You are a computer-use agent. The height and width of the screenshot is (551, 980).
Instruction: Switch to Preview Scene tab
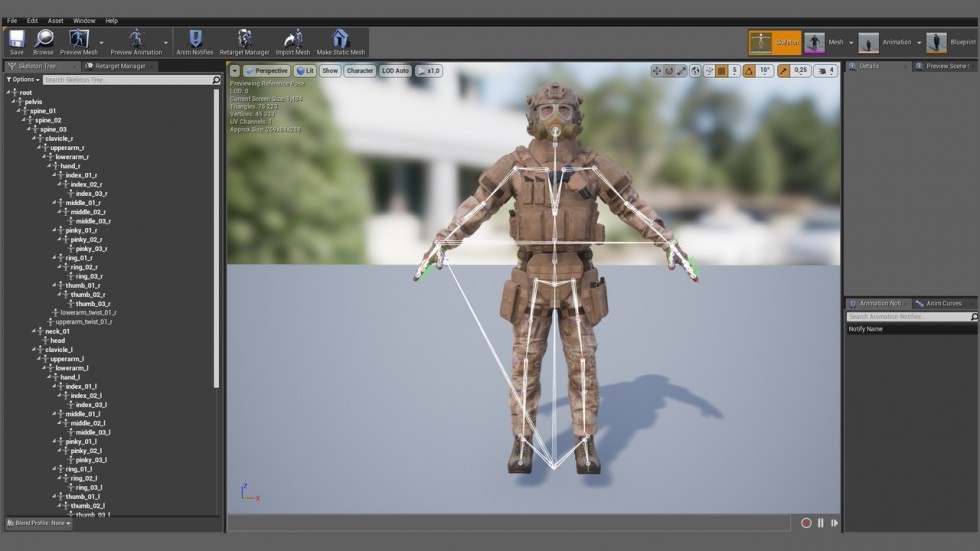coord(946,66)
